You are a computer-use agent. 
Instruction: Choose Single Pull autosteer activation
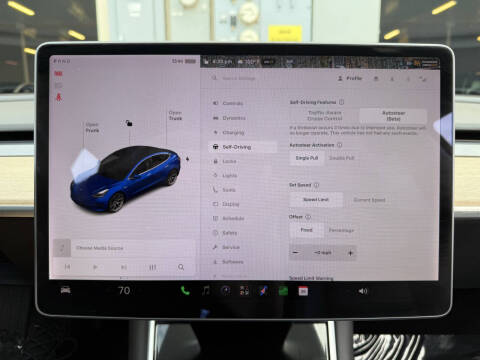[x=307, y=158]
